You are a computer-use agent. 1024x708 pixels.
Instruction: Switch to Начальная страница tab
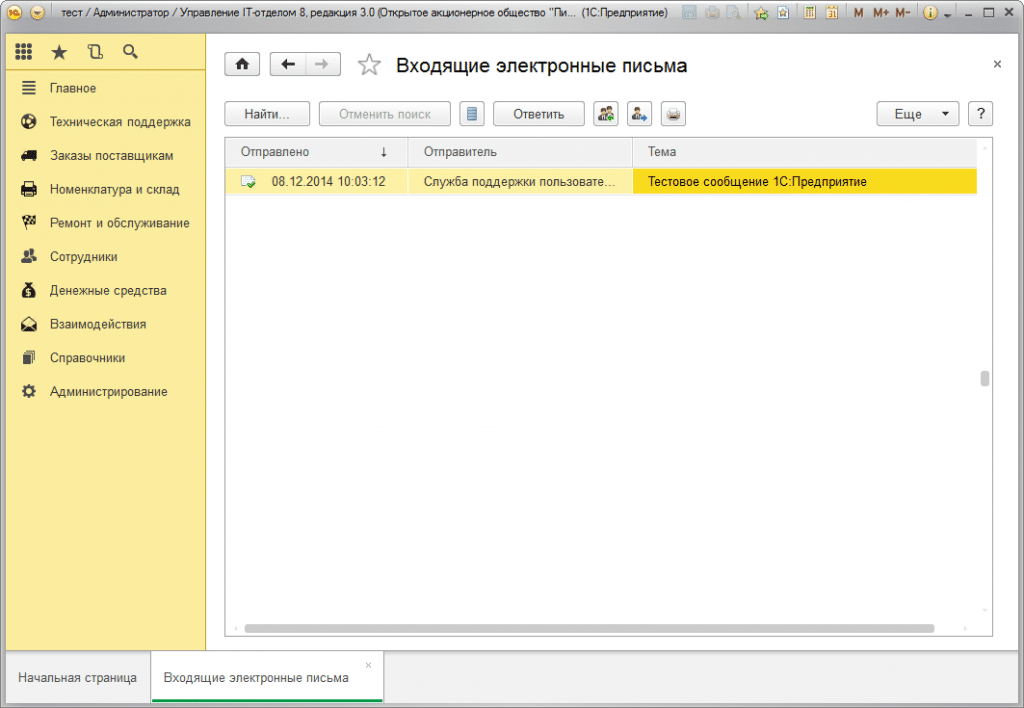click(78, 678)
